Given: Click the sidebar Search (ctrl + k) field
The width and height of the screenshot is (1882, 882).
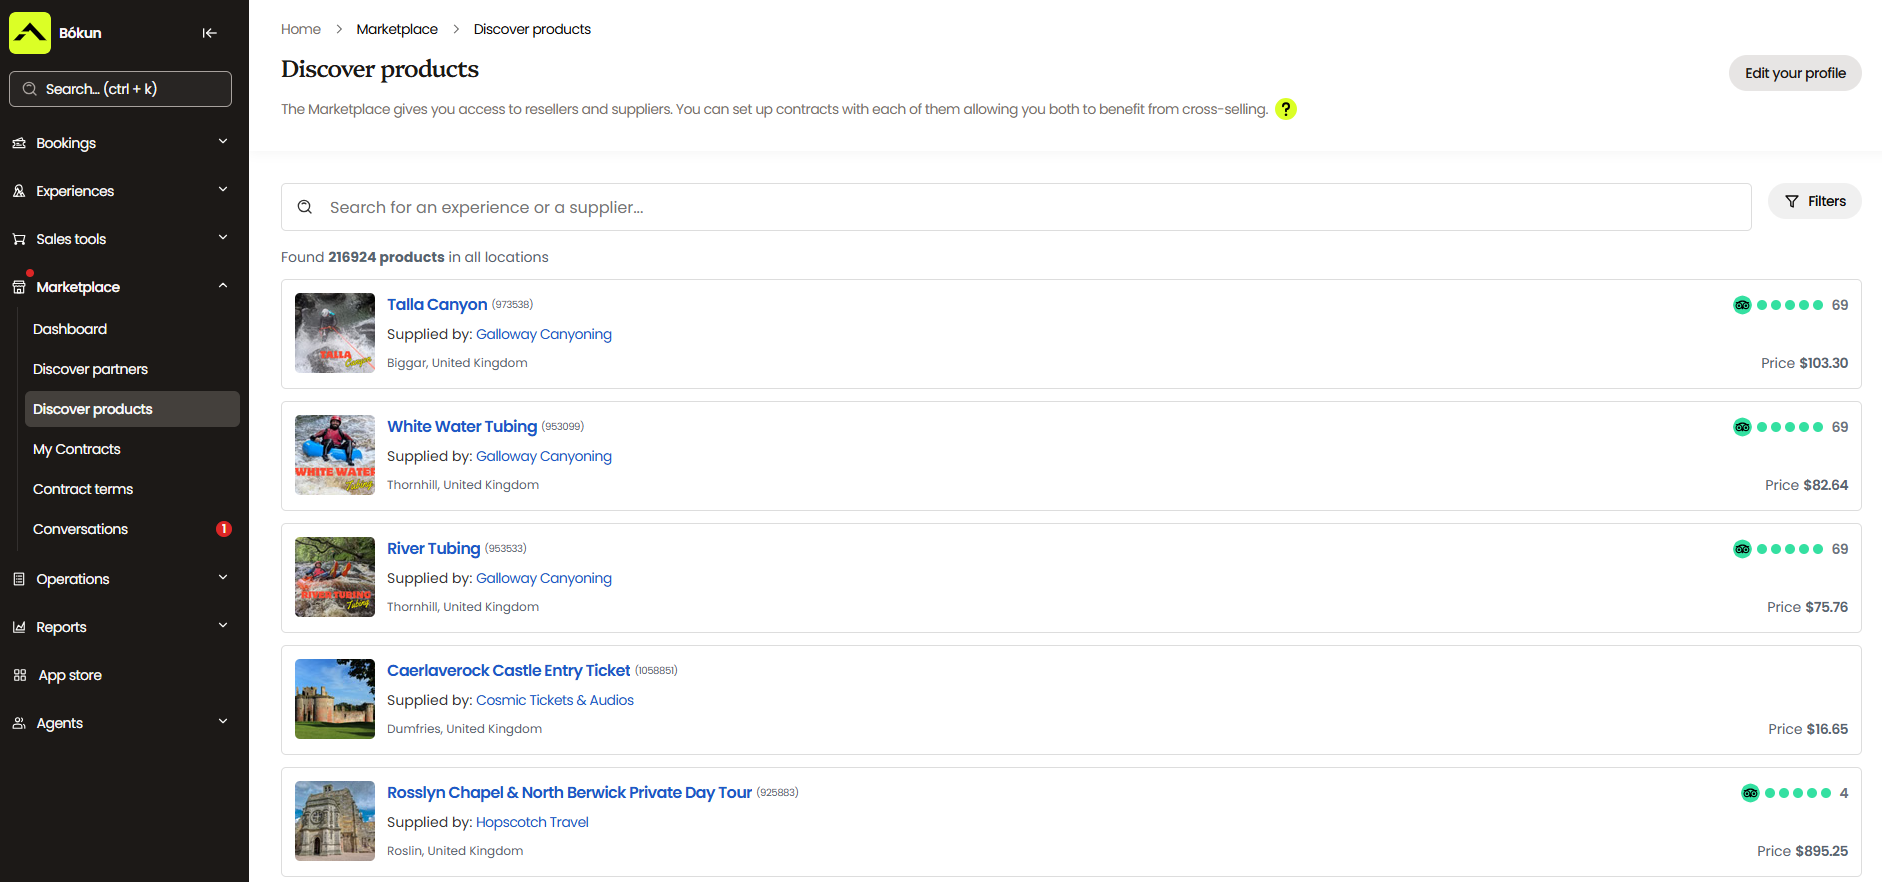Looking at the screenshot, I should [120, 89].
